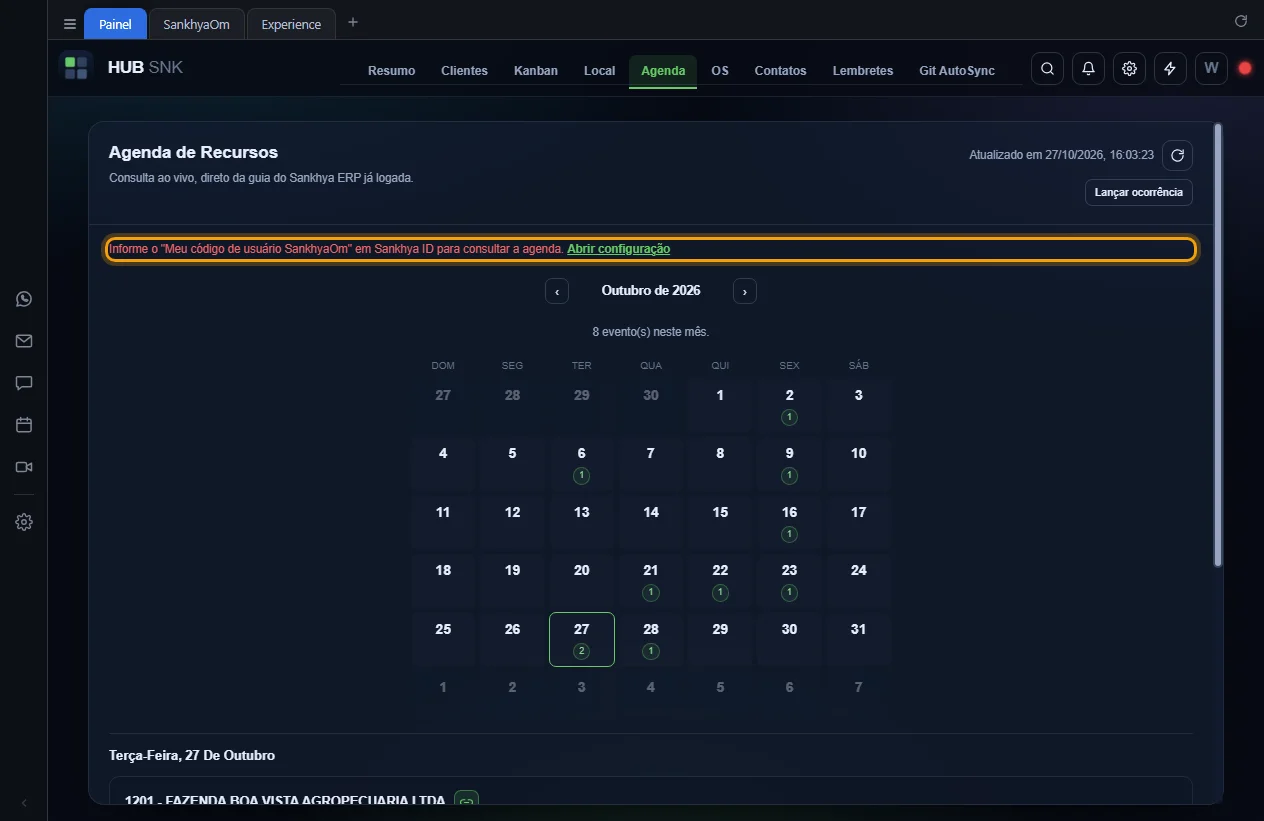Open sidebar settings gear icon
Image resolution: width=1264 pixels, height=821 pixels.
24,522
